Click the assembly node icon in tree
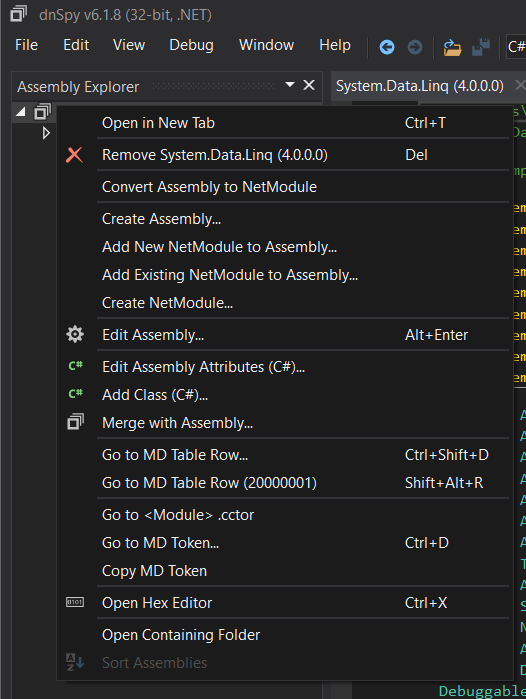This screenshot has width=526, height=699. click(x=42, y=112)
